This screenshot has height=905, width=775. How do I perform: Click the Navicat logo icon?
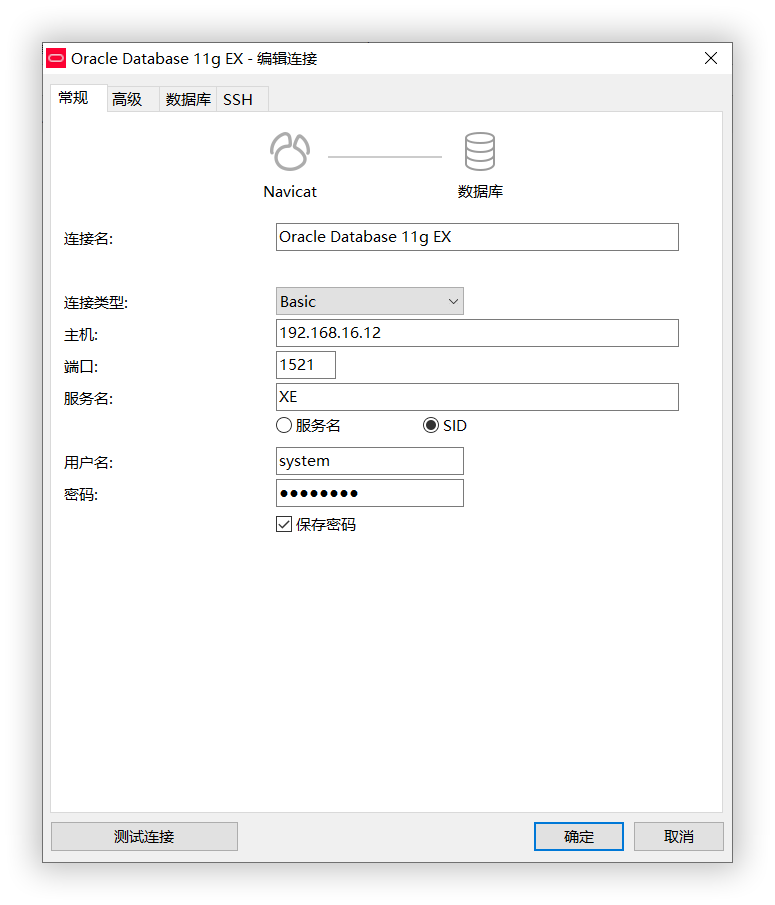click(290, 152)
